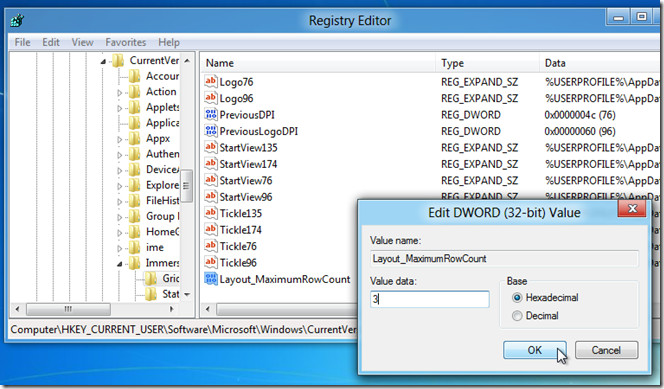Expand the Appx key node

[x=119, y=139]
